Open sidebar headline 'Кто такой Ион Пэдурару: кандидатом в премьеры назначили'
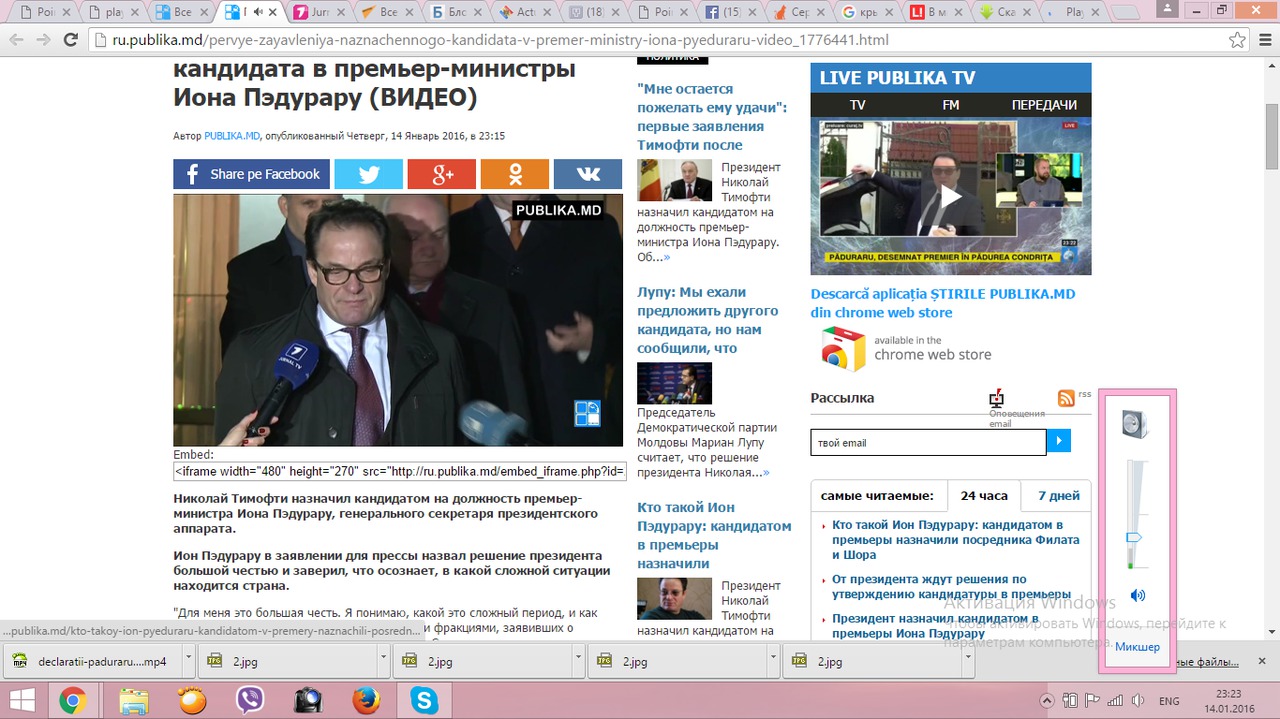Image resolution: width=1280 pixels, height=719 pixels. pyautogui.click(x=714, y=535)
